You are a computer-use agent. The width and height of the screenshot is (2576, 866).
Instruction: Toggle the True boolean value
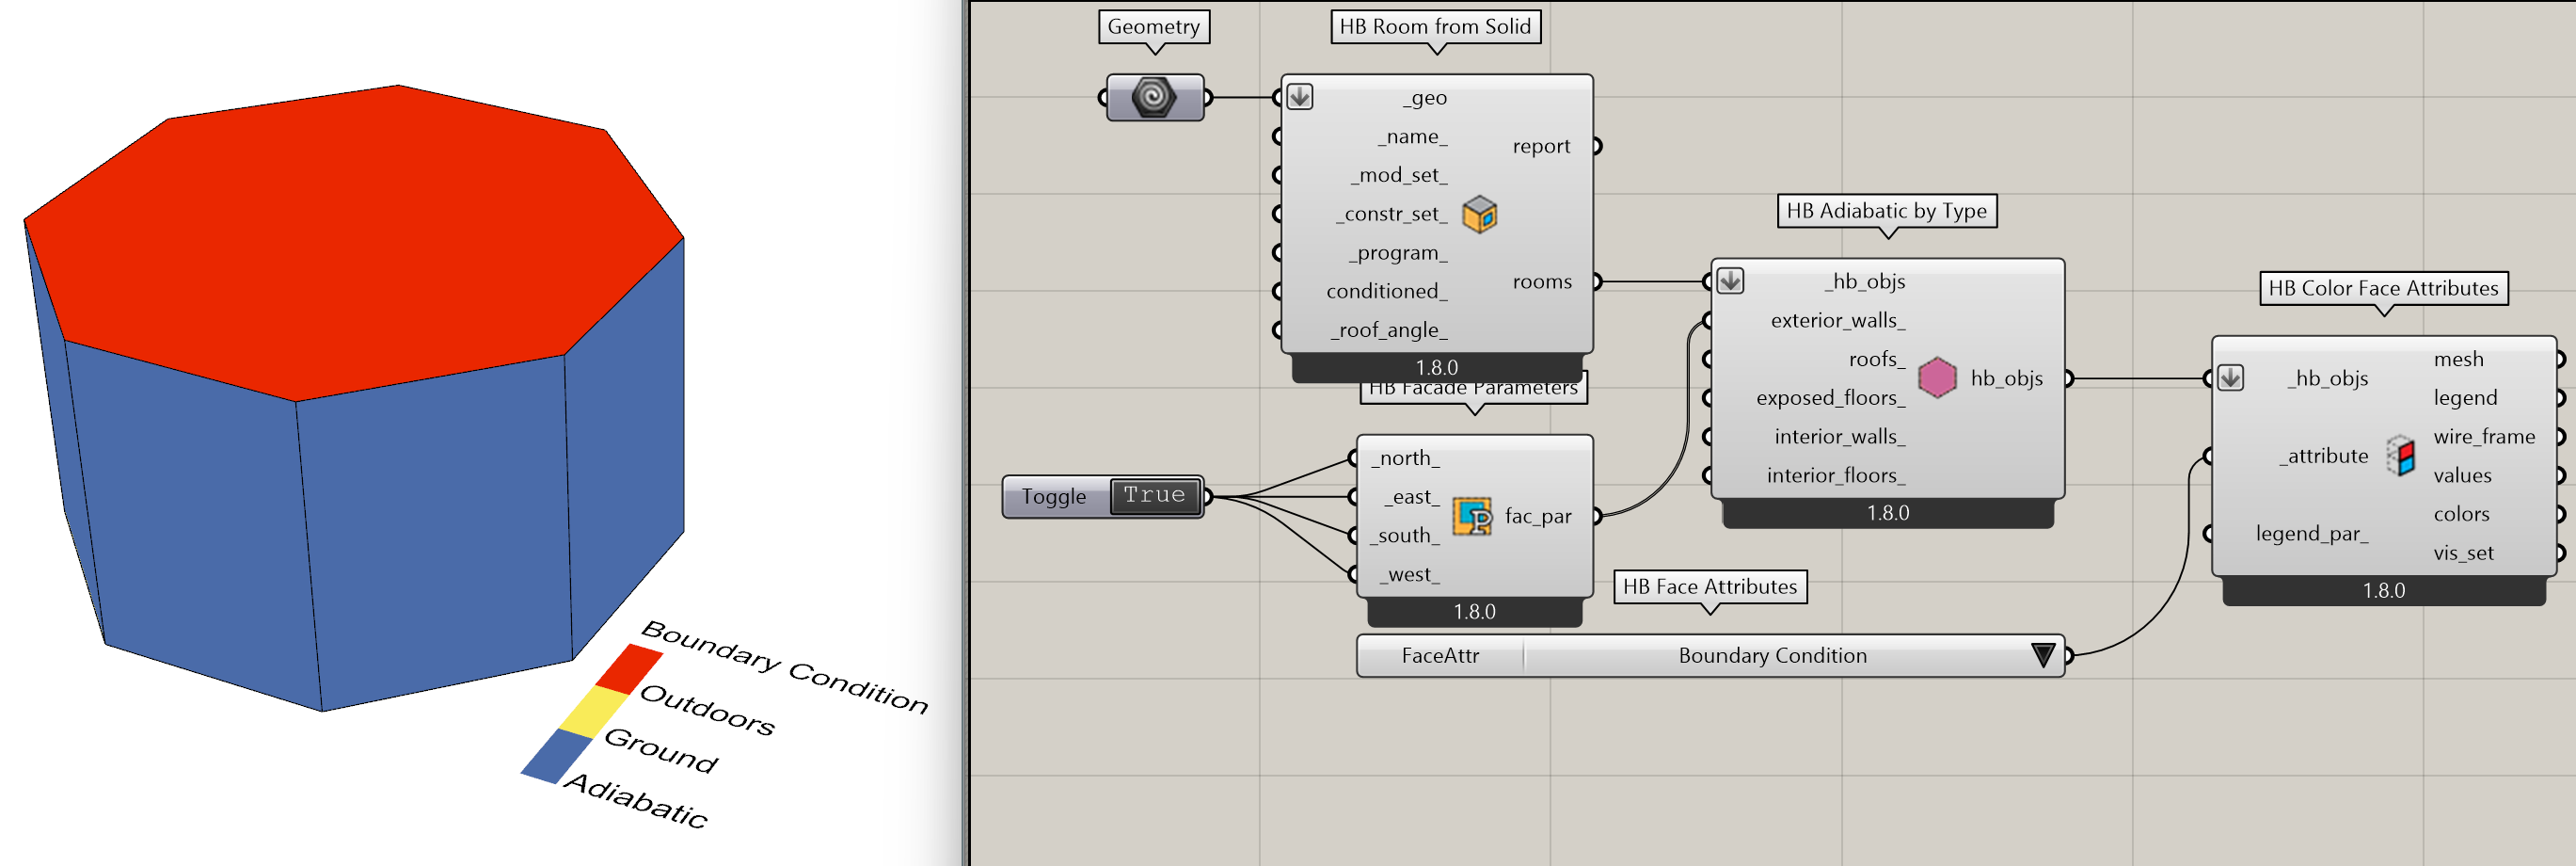(1154, 496)
